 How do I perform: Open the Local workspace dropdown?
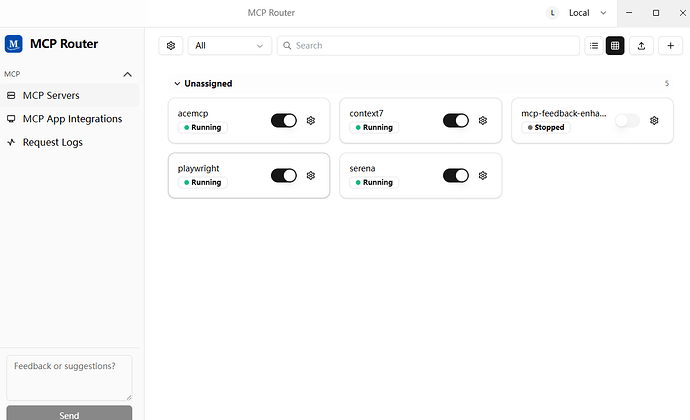[587, 13]
